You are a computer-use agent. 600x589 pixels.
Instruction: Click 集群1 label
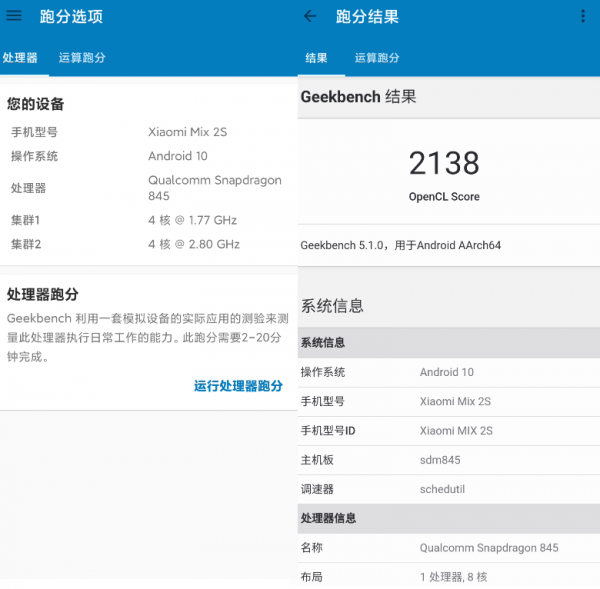click(x=25, y=220)
